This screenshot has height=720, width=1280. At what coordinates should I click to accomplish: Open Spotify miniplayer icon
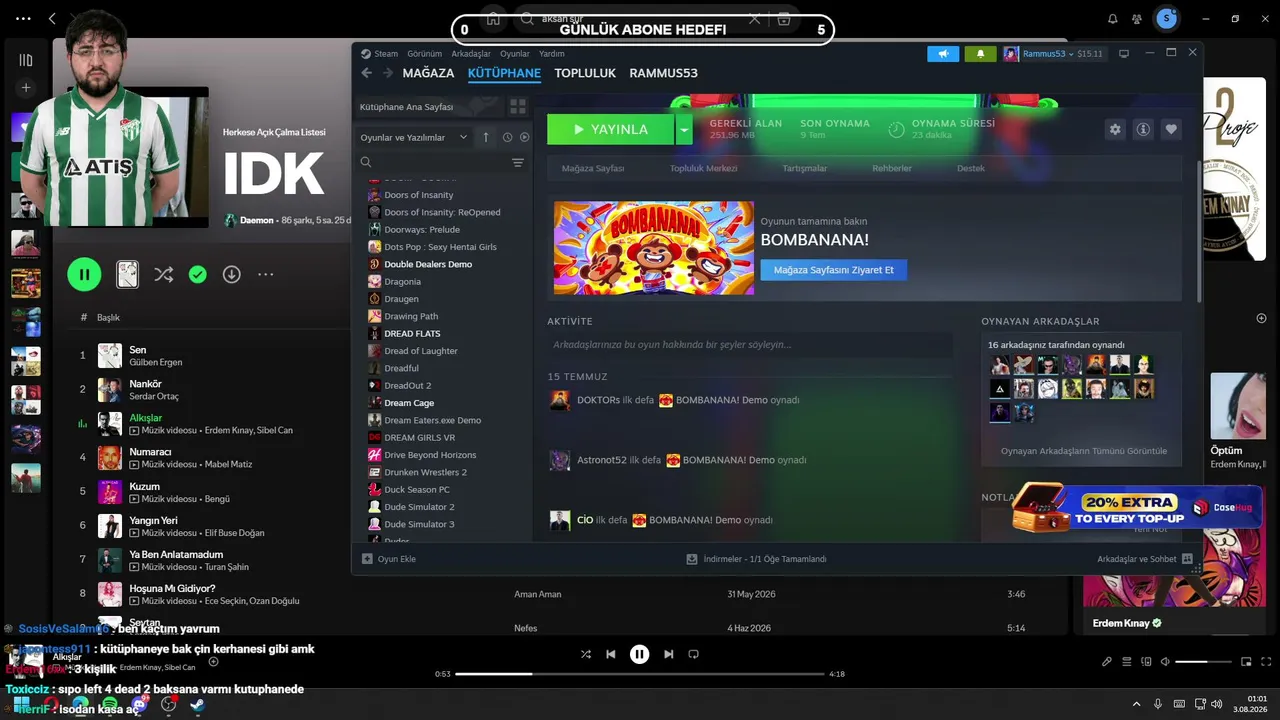coord(1246,661)
